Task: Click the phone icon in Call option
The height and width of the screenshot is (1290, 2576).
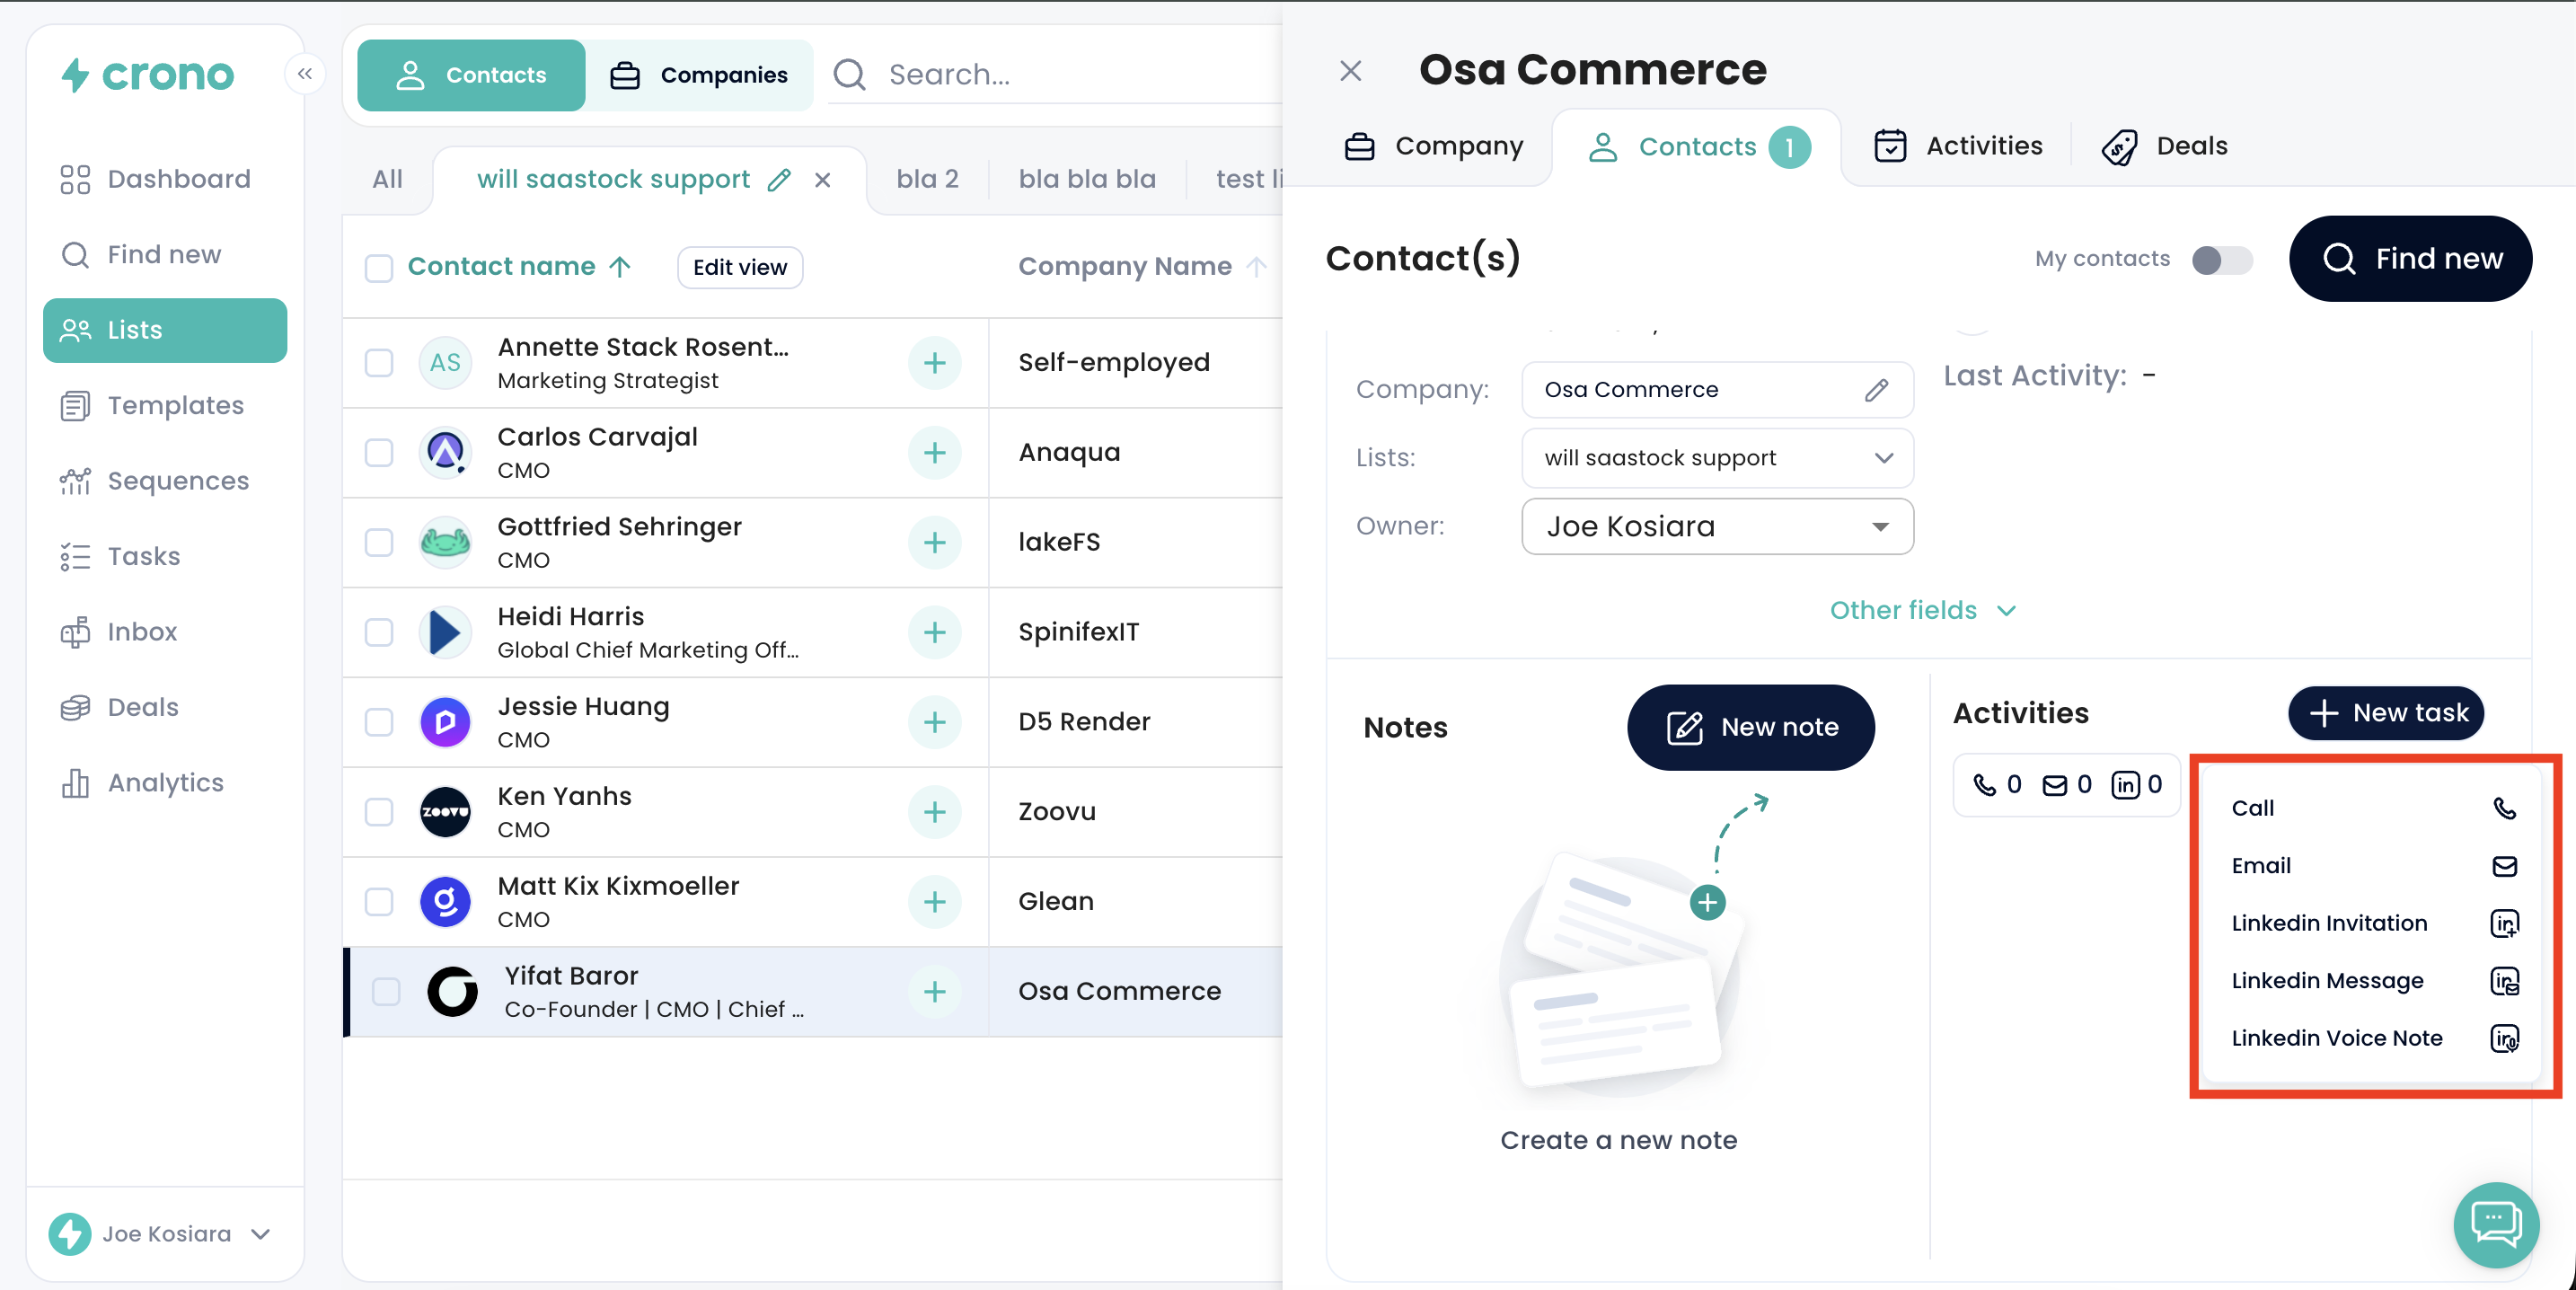Action: pyautogui.click(x=2503, y=808)
